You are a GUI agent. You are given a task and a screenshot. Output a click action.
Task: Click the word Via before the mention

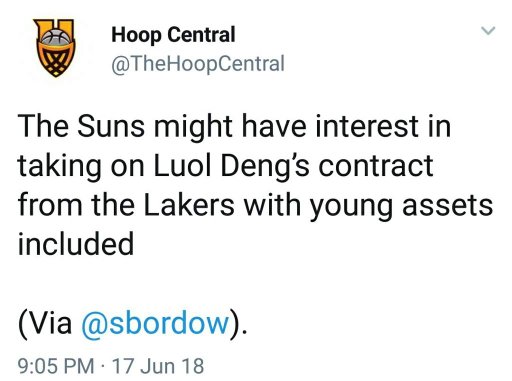pyautogui.click(x=49, y=323)
